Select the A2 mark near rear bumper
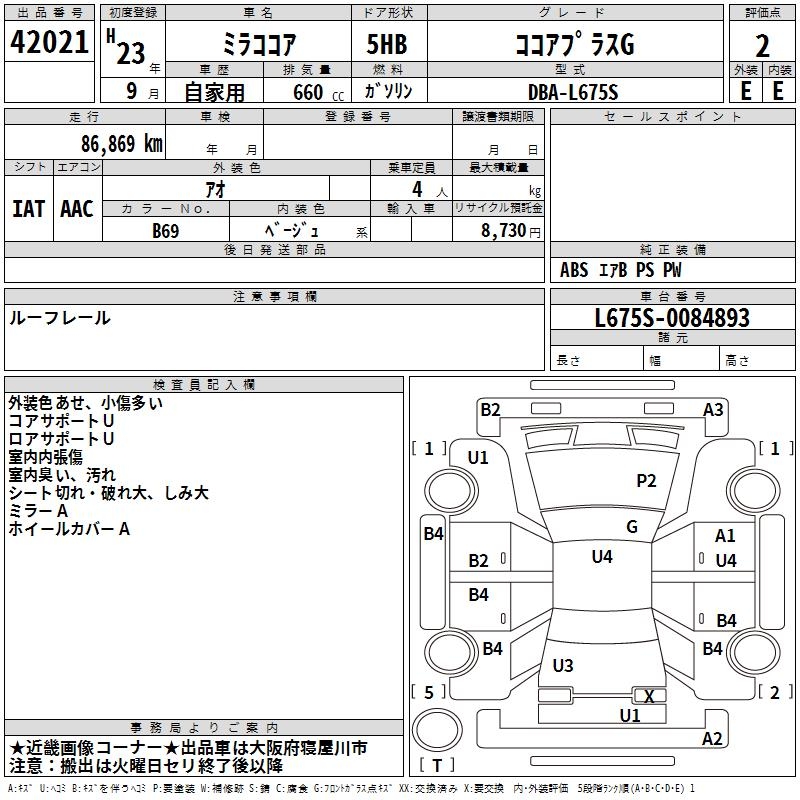 point(712,739)
